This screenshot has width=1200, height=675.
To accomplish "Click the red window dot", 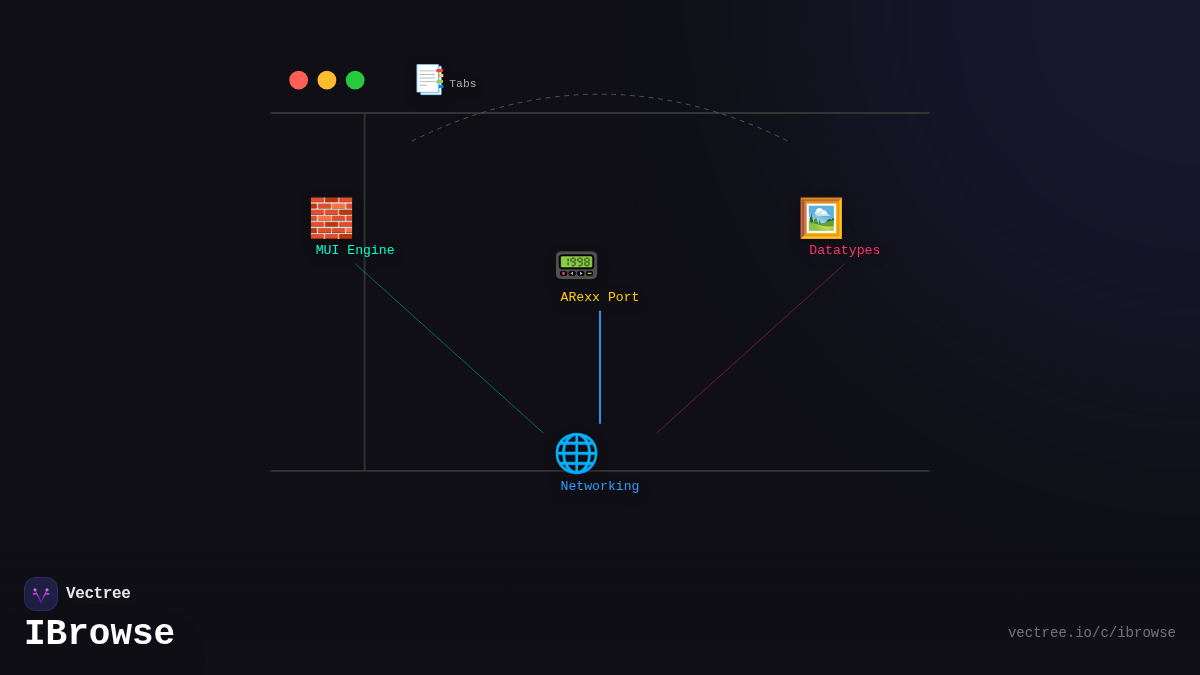I will click(299, 80).
